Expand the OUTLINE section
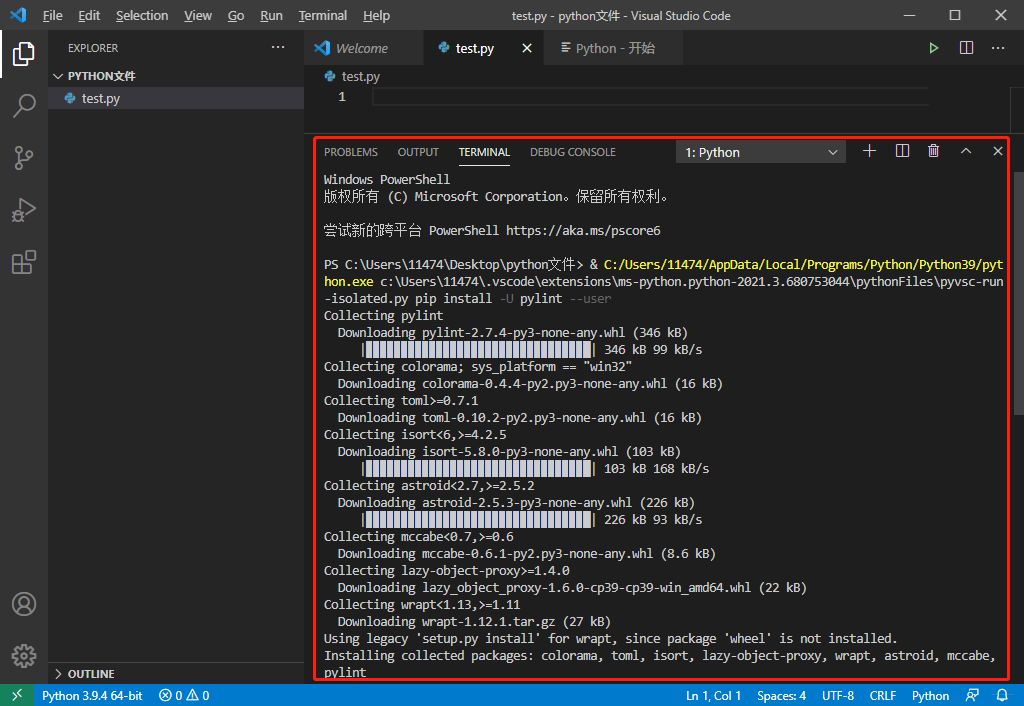 point(88,673)
